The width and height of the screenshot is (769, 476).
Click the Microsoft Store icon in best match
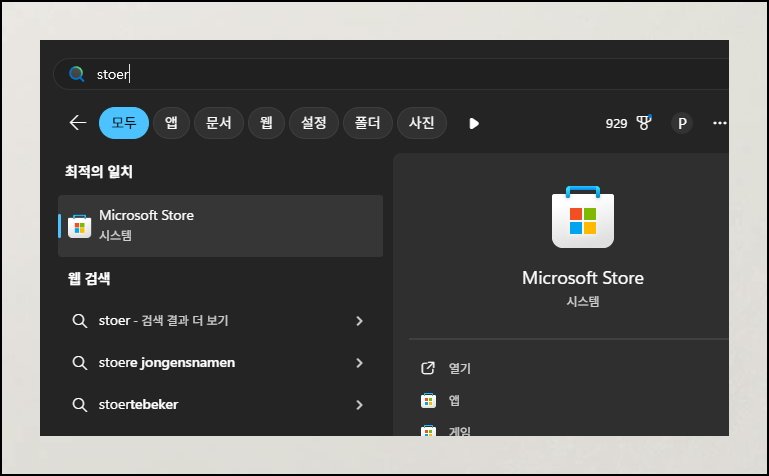[79, 226]
